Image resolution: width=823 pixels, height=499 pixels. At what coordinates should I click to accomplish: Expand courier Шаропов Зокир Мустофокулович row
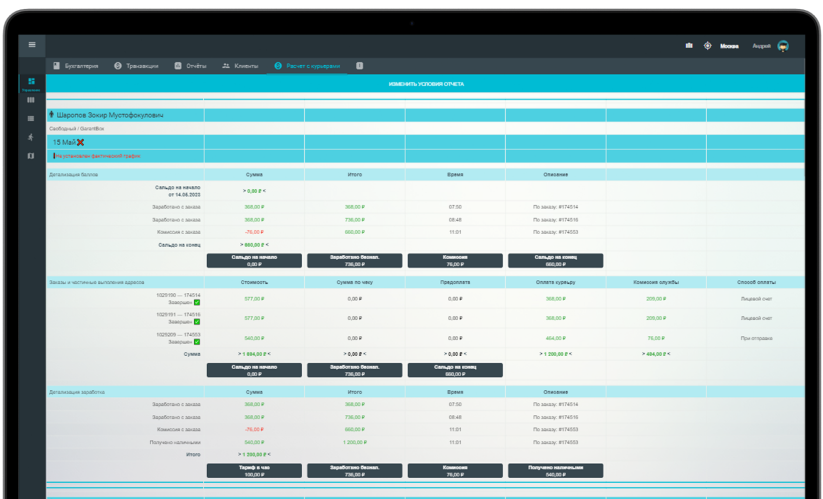[x=110, y=115]
